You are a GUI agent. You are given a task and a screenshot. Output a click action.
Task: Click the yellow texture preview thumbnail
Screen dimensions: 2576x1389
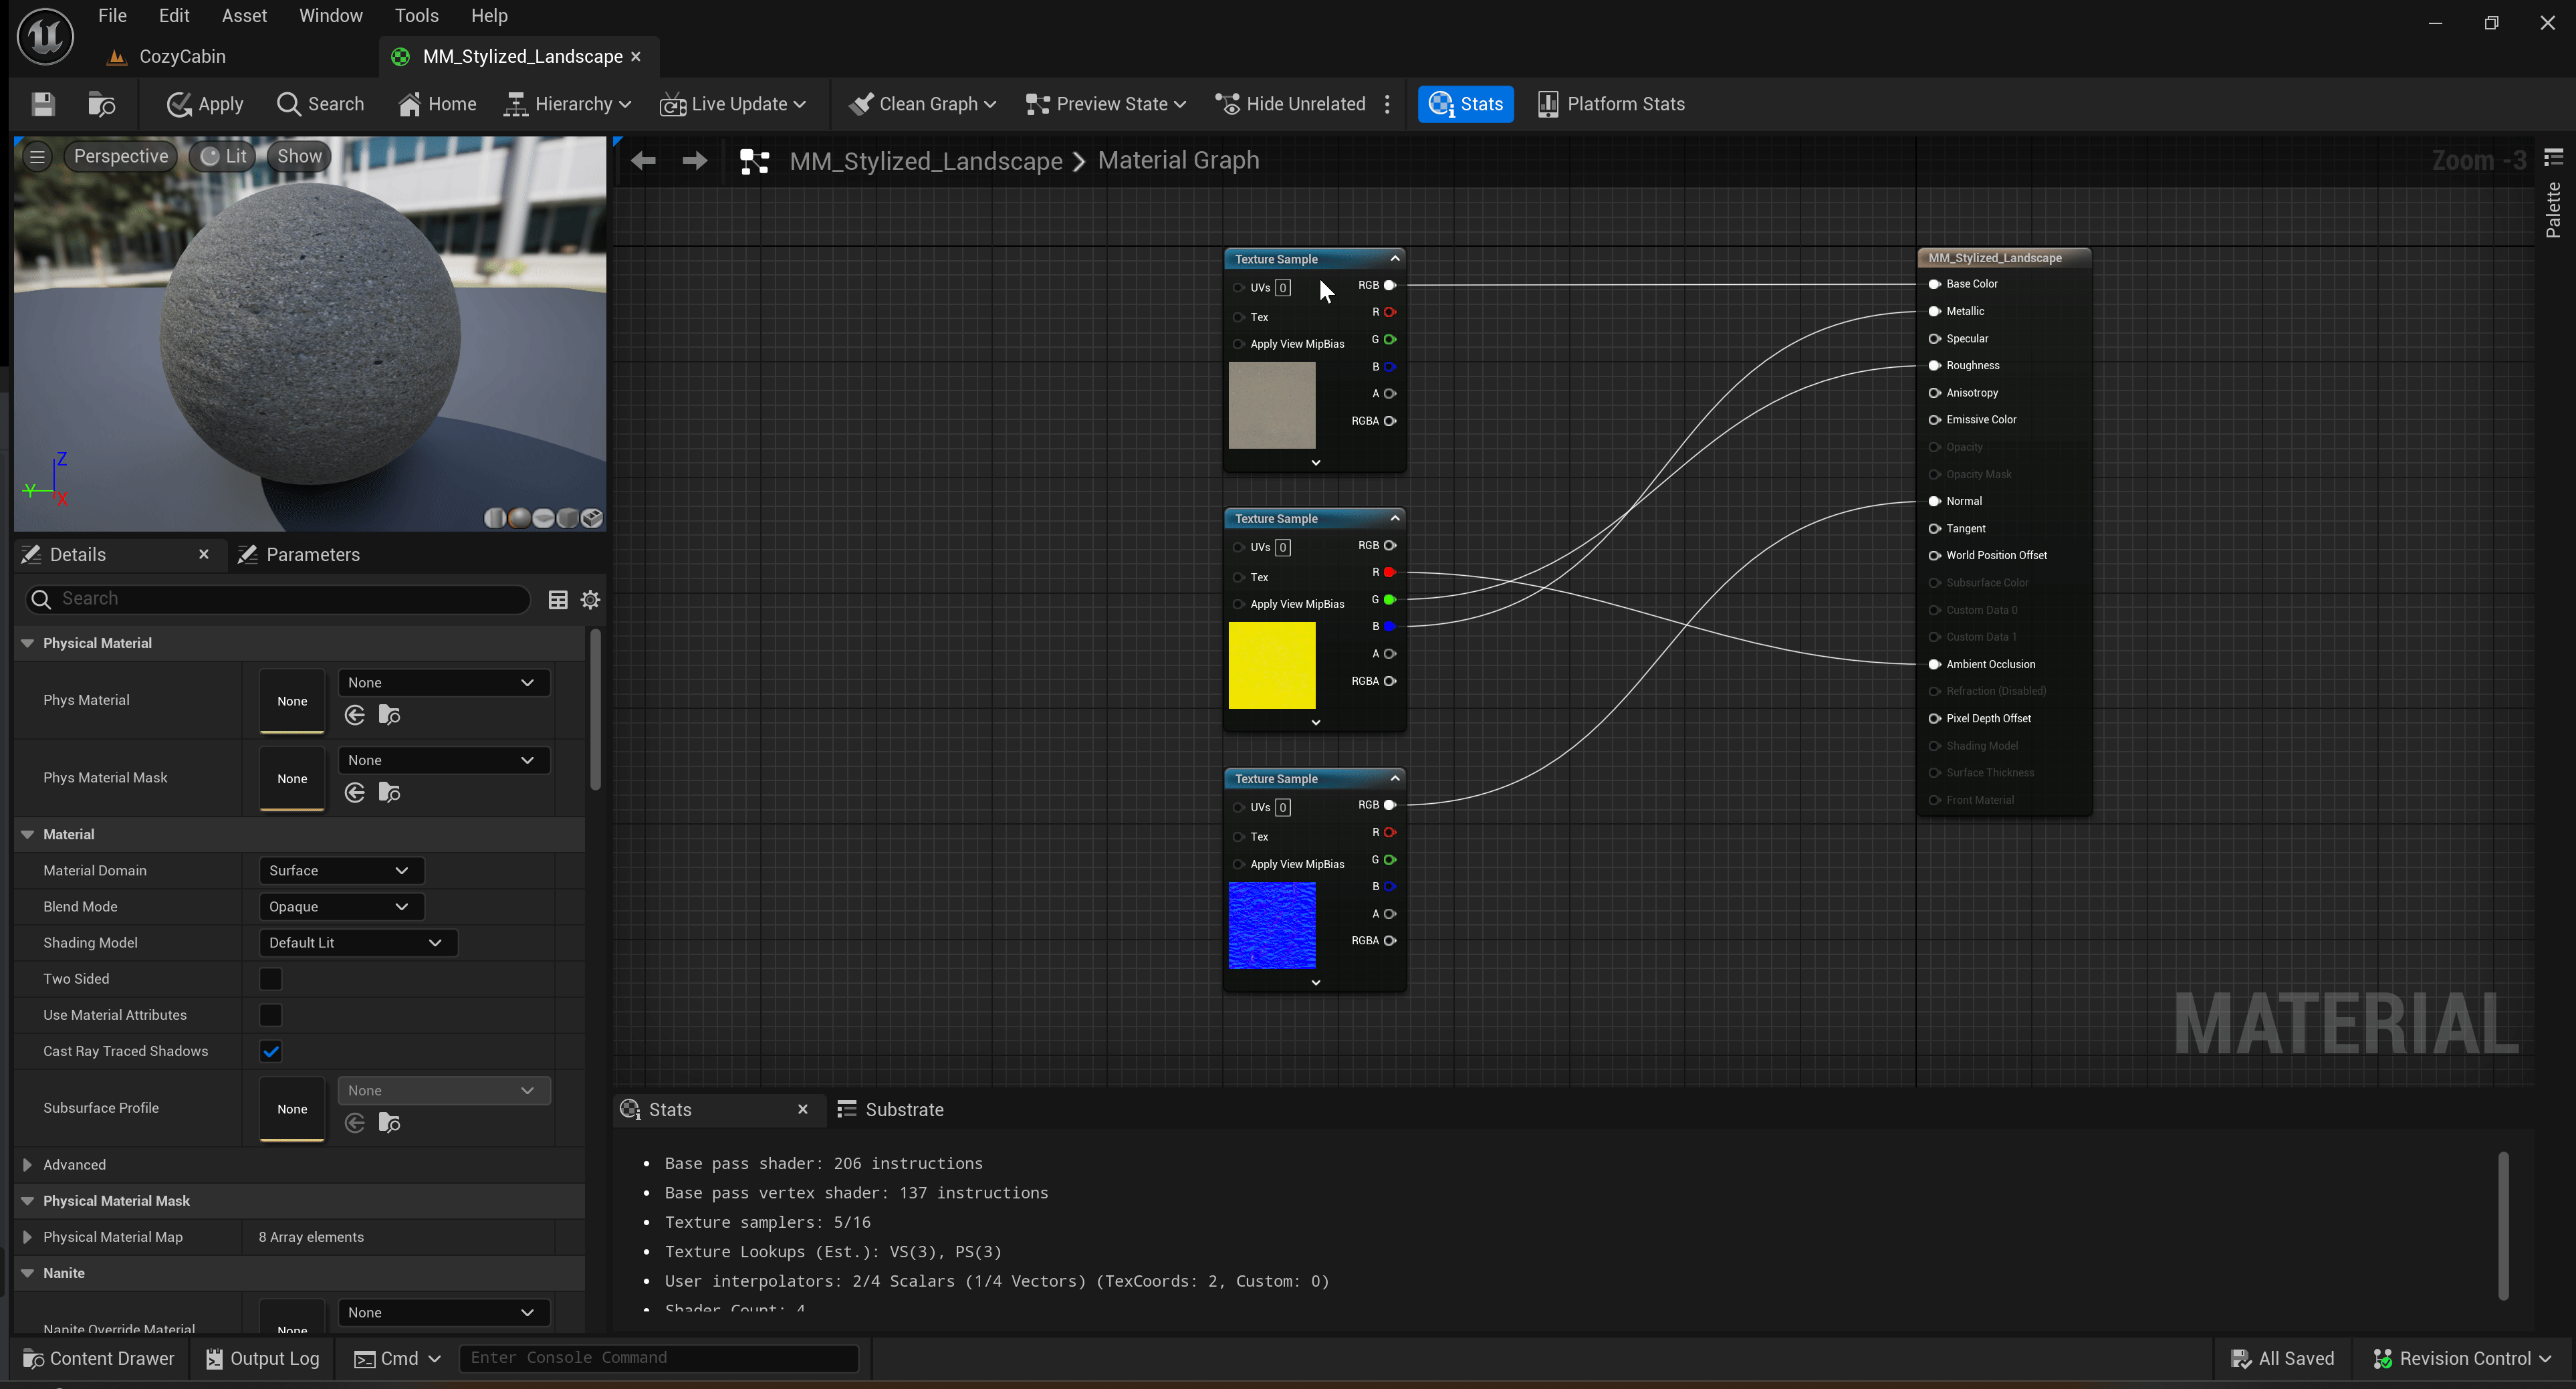tap(1271, 664)
